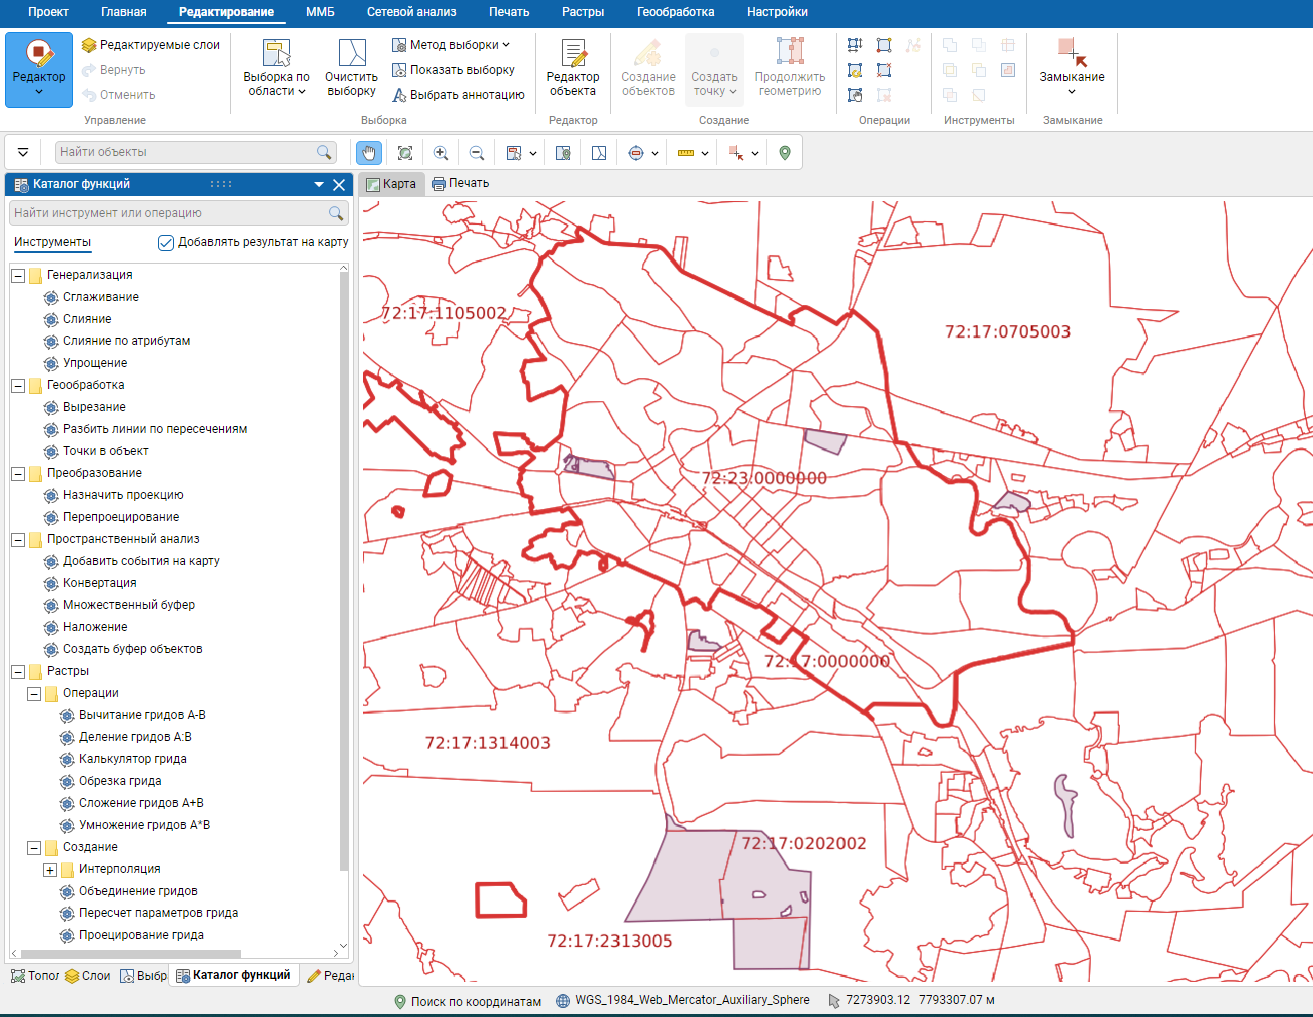Select the Калькулятор грида tool
This screenshot has width=1313, height=1017.
[132, 759]
